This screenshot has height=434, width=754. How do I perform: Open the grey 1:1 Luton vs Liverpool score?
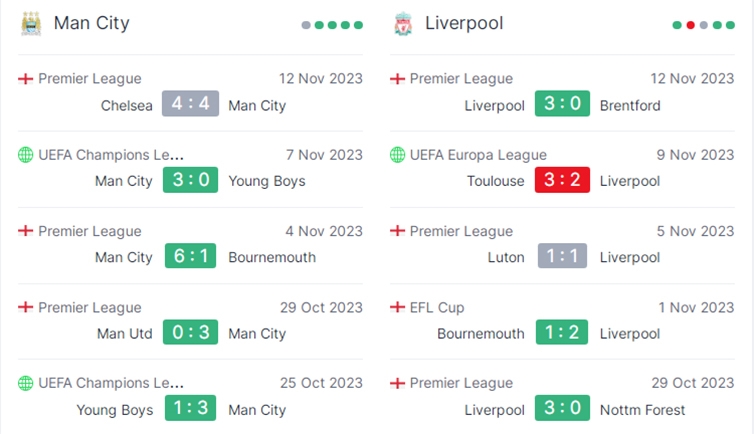tap(562, 256)
